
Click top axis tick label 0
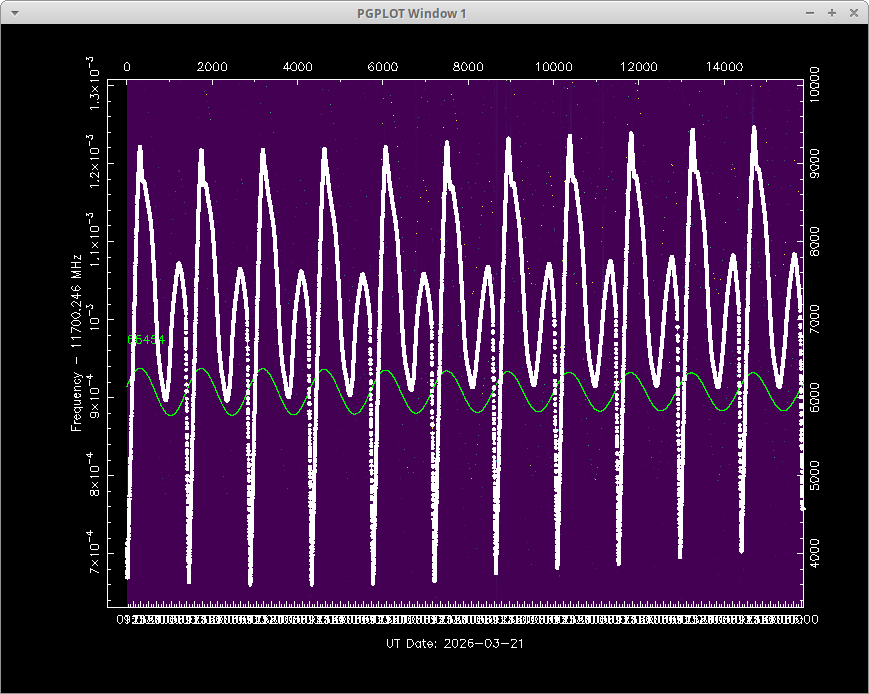click(127, 67)
